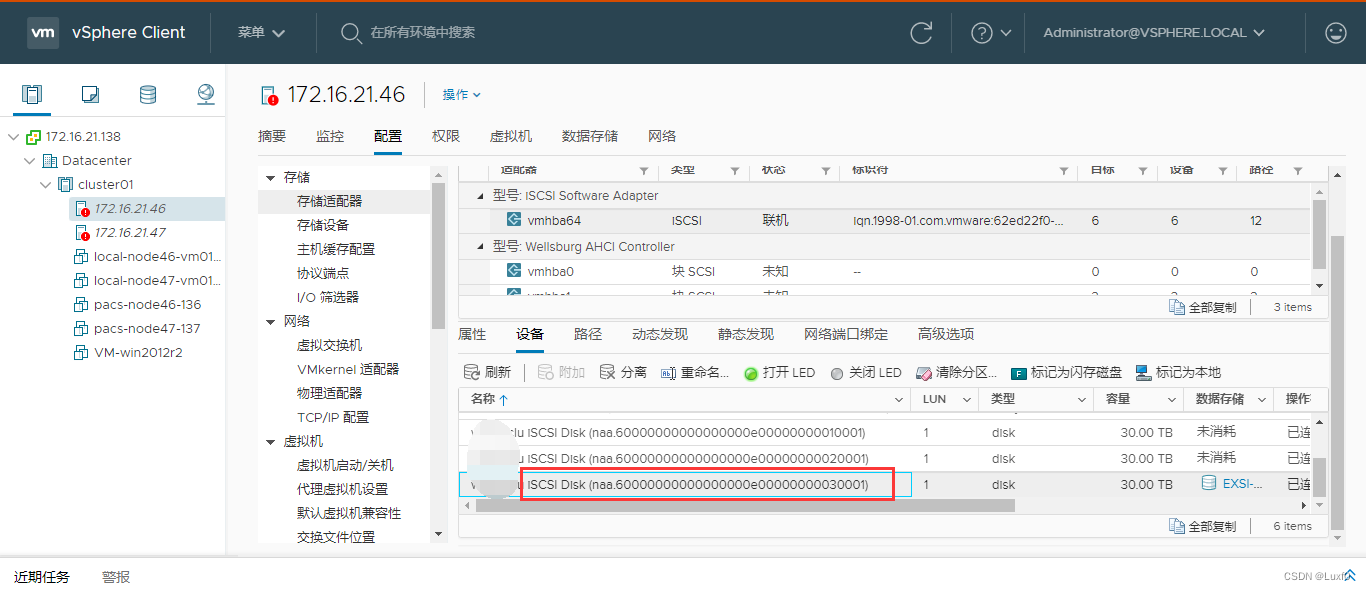Collapse the 存储 section in config menu
This screenshot has height=590, width=1366.
(x=269, y=177)
